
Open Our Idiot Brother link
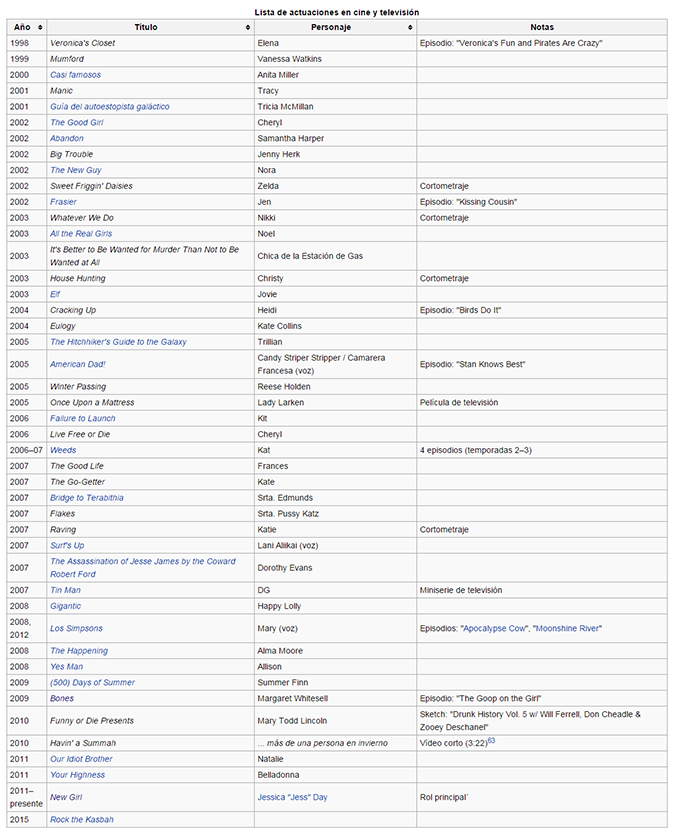pos(81,759)
